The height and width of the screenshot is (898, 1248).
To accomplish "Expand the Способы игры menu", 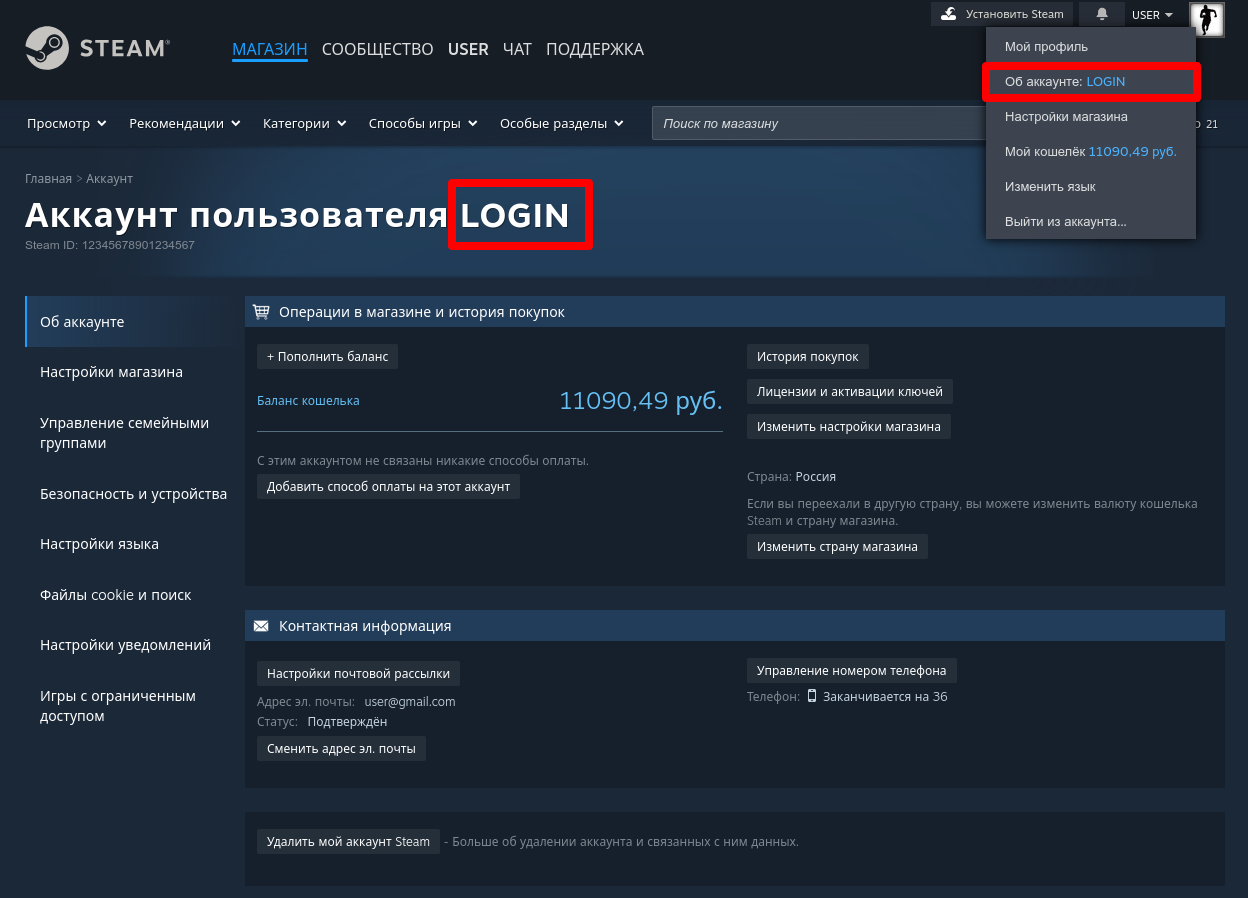I will [423, 124].
